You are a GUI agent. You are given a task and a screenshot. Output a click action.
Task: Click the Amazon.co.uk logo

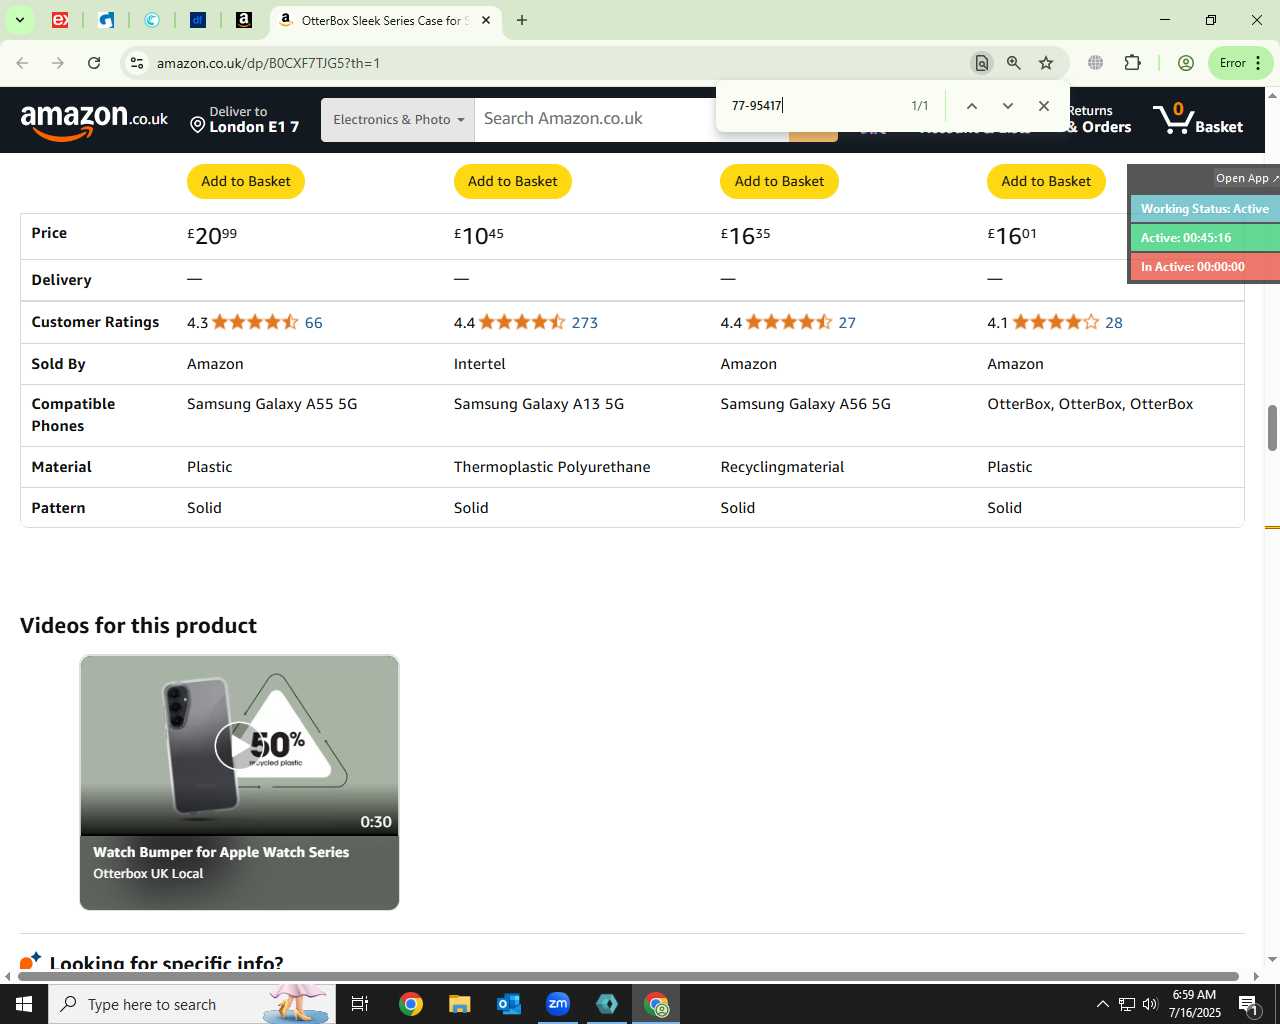pos(95,120)
